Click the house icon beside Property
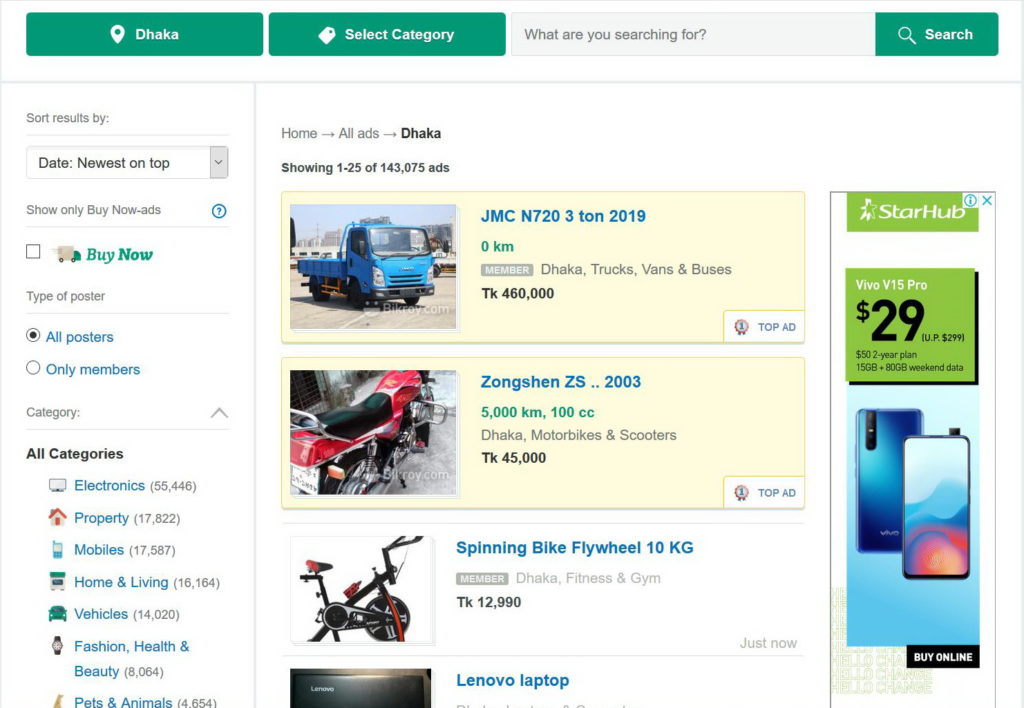The height and width of the screenshot is (708, 1024). pos(59,517)
